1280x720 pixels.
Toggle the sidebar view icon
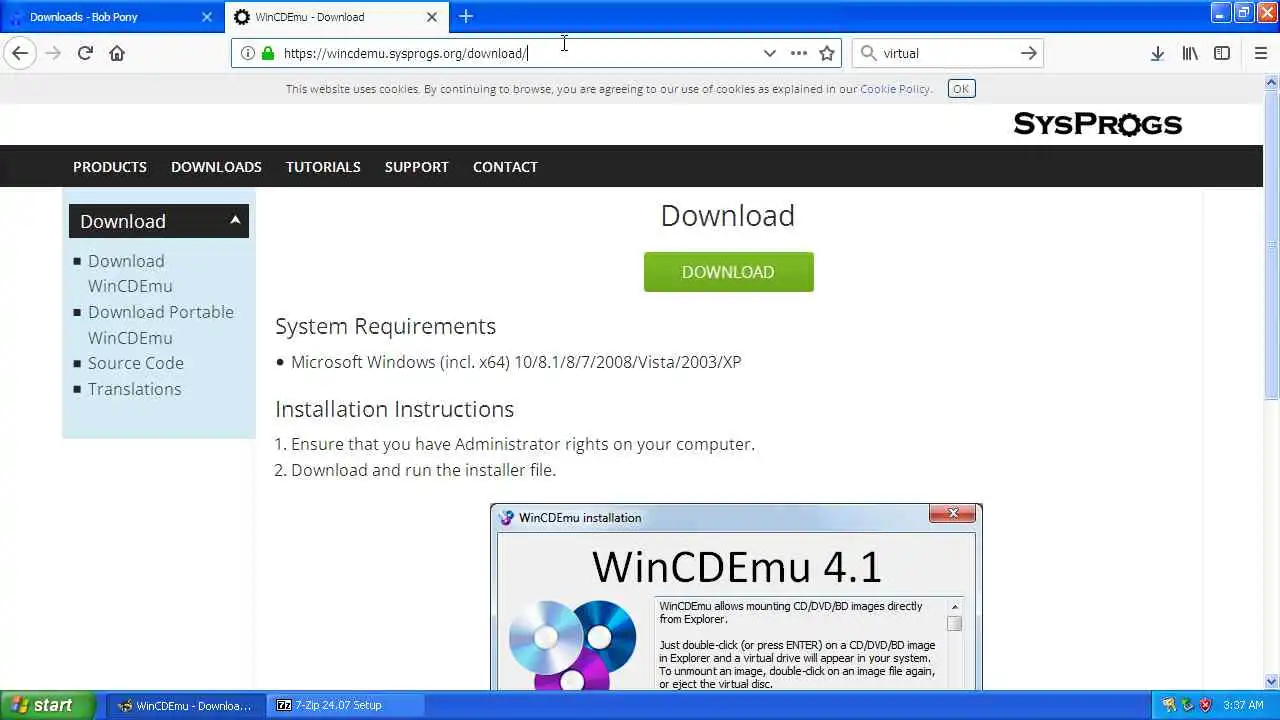tap(1222, 53)
